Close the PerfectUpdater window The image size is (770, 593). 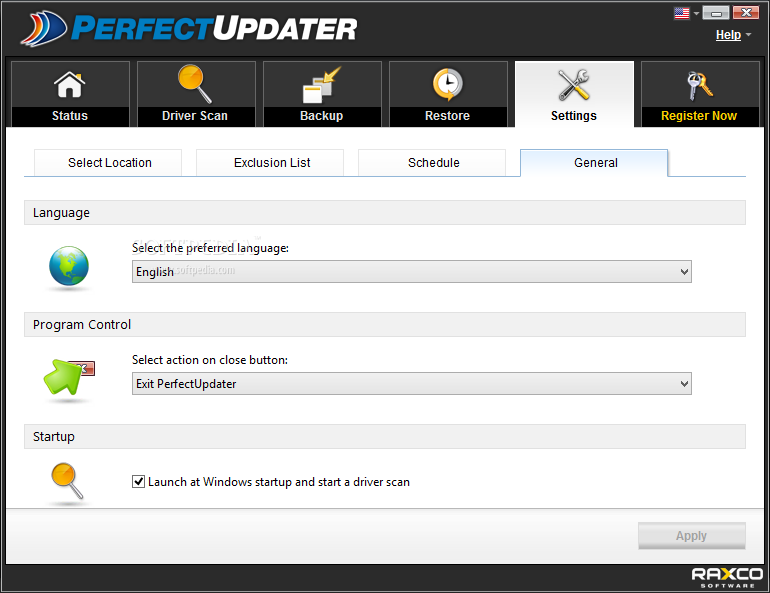(746, 13)
